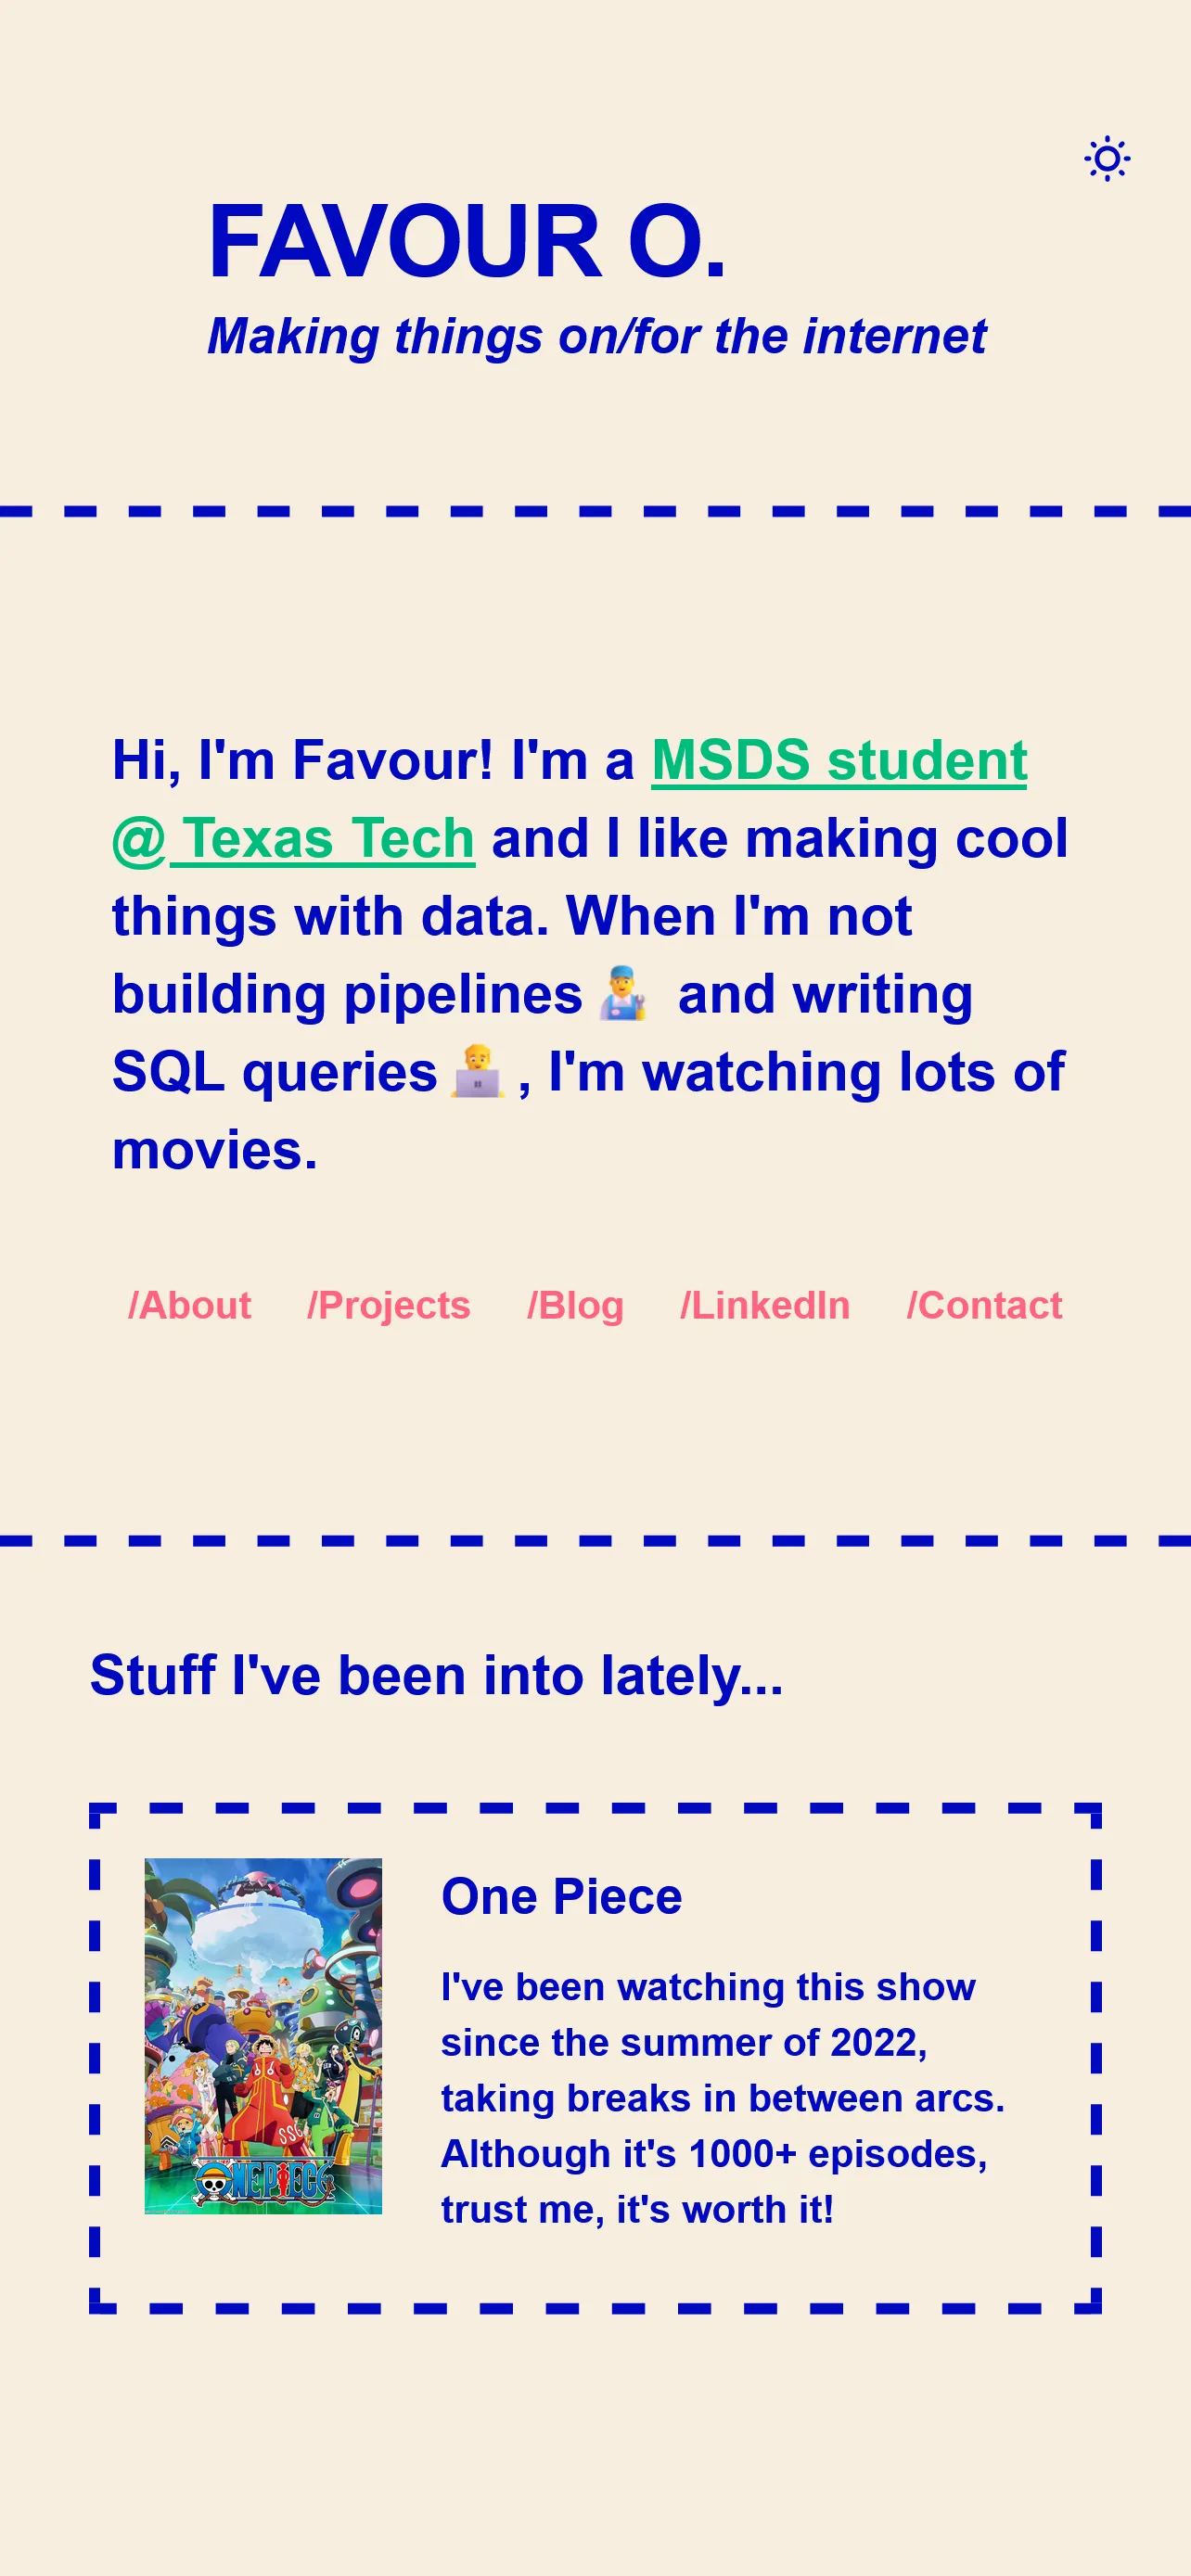Click the 'watching lots of movies' intro text
Image resolution: width=1191 pixels, height=2576 pixels.
(x=588, y=1110)
